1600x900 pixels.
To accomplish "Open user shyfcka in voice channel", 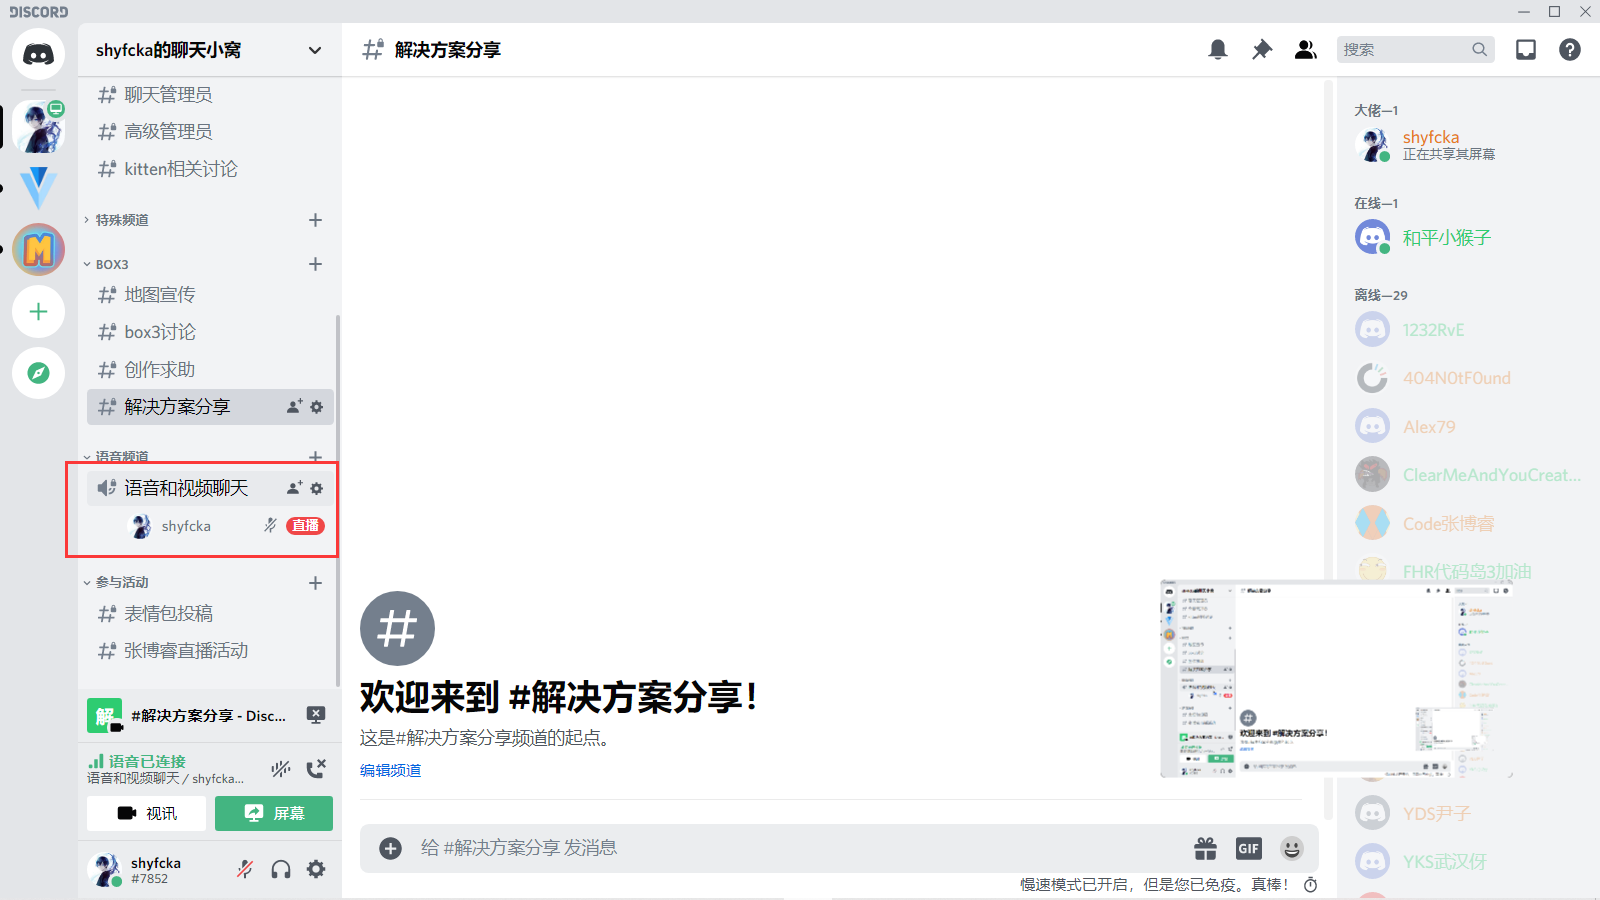I will point(186,526).
